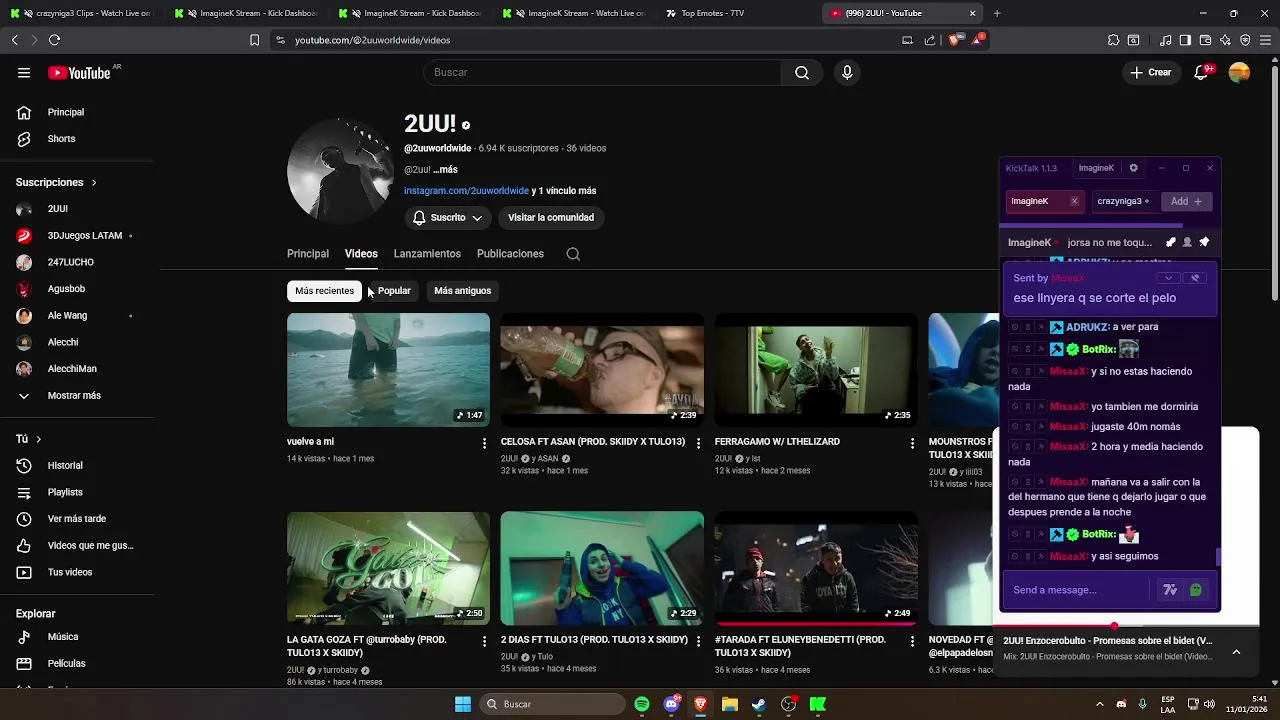Open Kick app from the taskbar
The image size is (1280, 720).
[818, 704]
